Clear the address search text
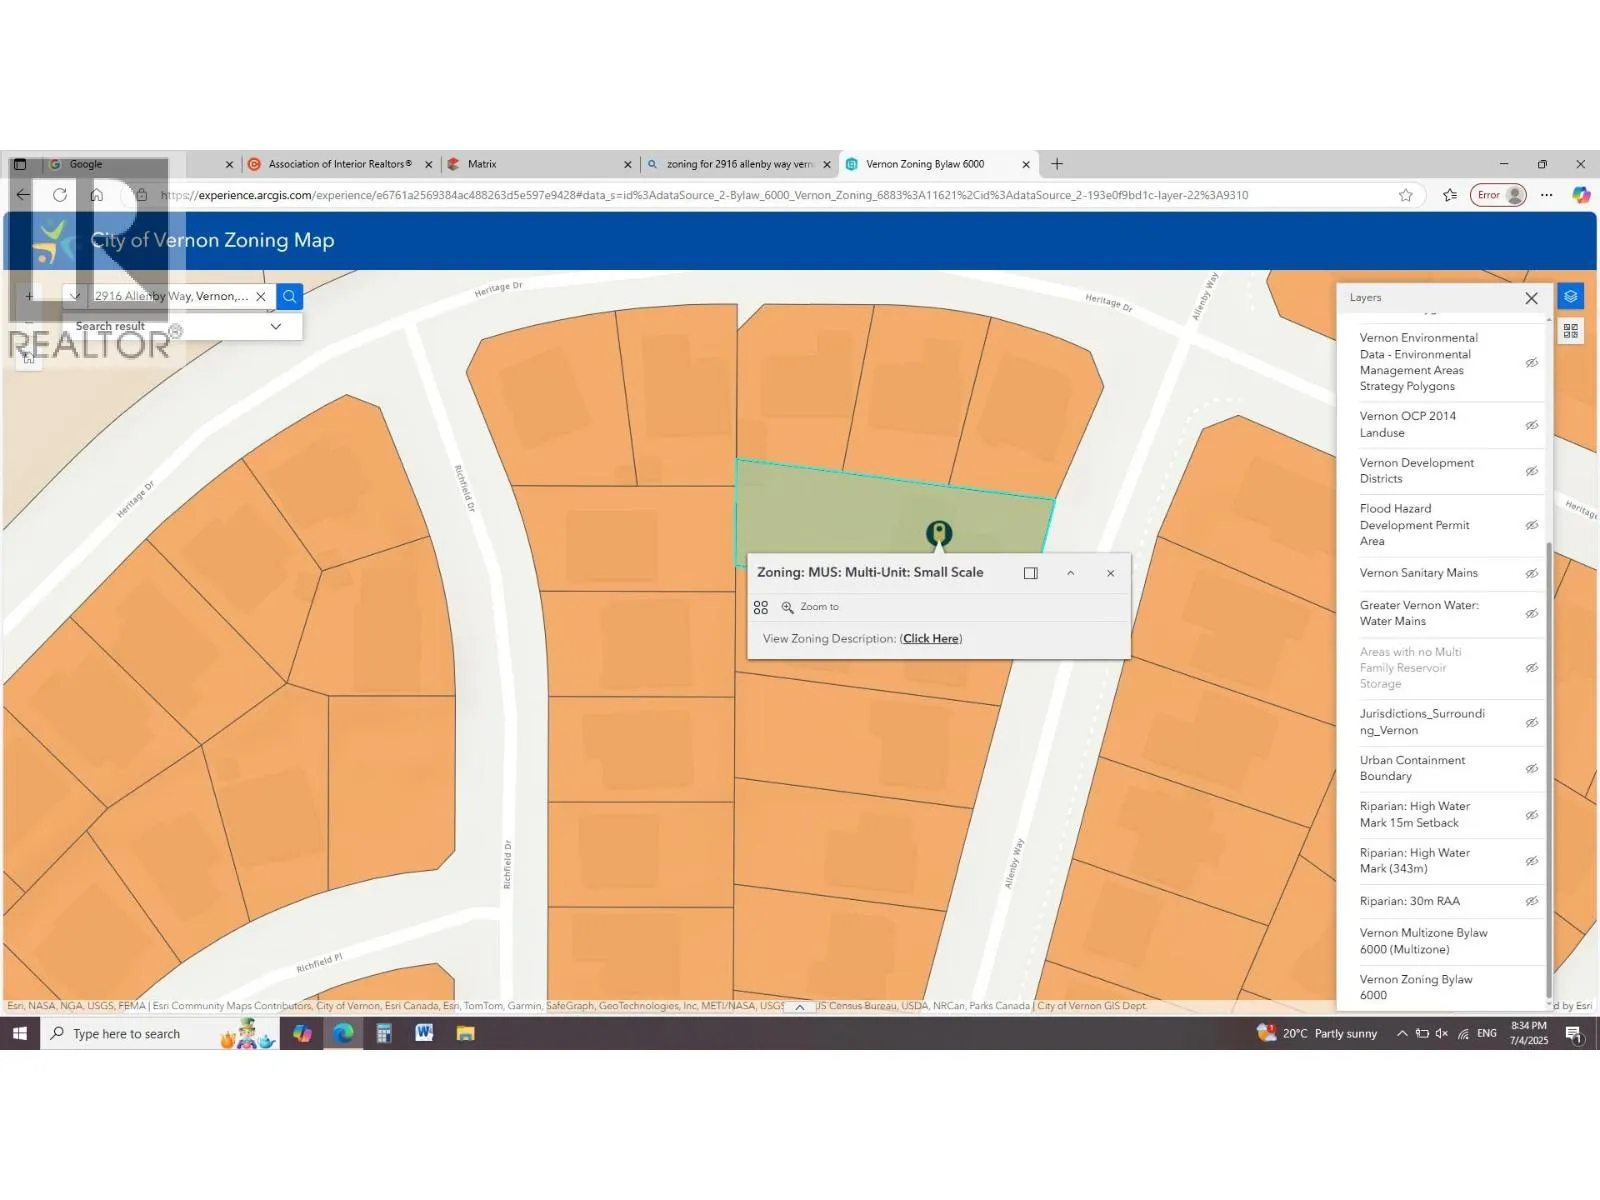Screen dimensions: 1600x1200 click(261, 296)
